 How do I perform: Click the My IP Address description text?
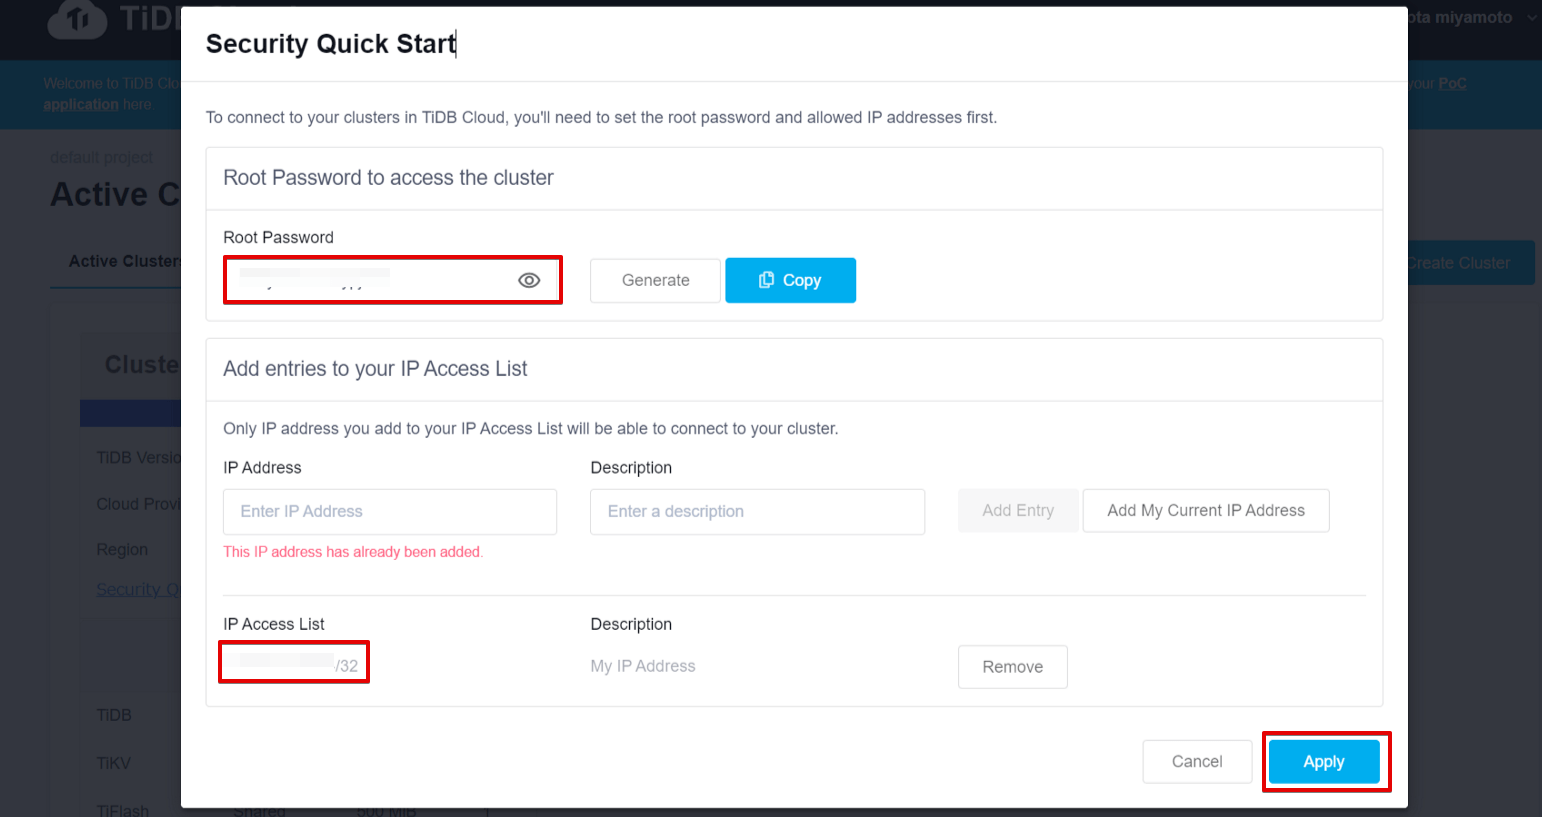(643, 667)
